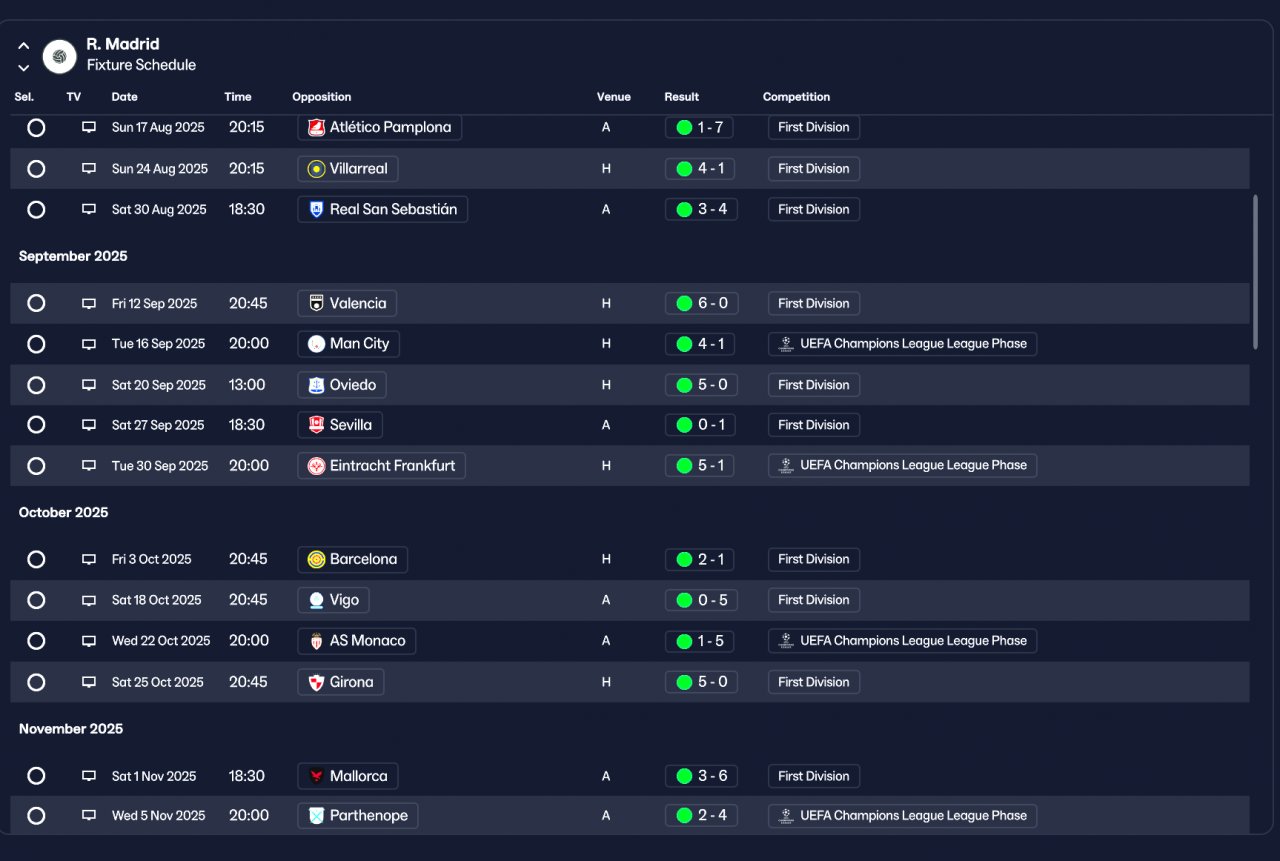The height and width of the screenshot is (861, 1280).
Task: Go to previous team with the up chevron
Action: tap(24, 45)
